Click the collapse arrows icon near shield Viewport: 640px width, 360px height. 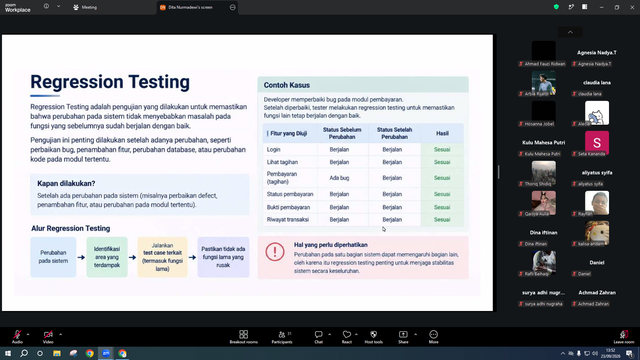tap(571, 7)
